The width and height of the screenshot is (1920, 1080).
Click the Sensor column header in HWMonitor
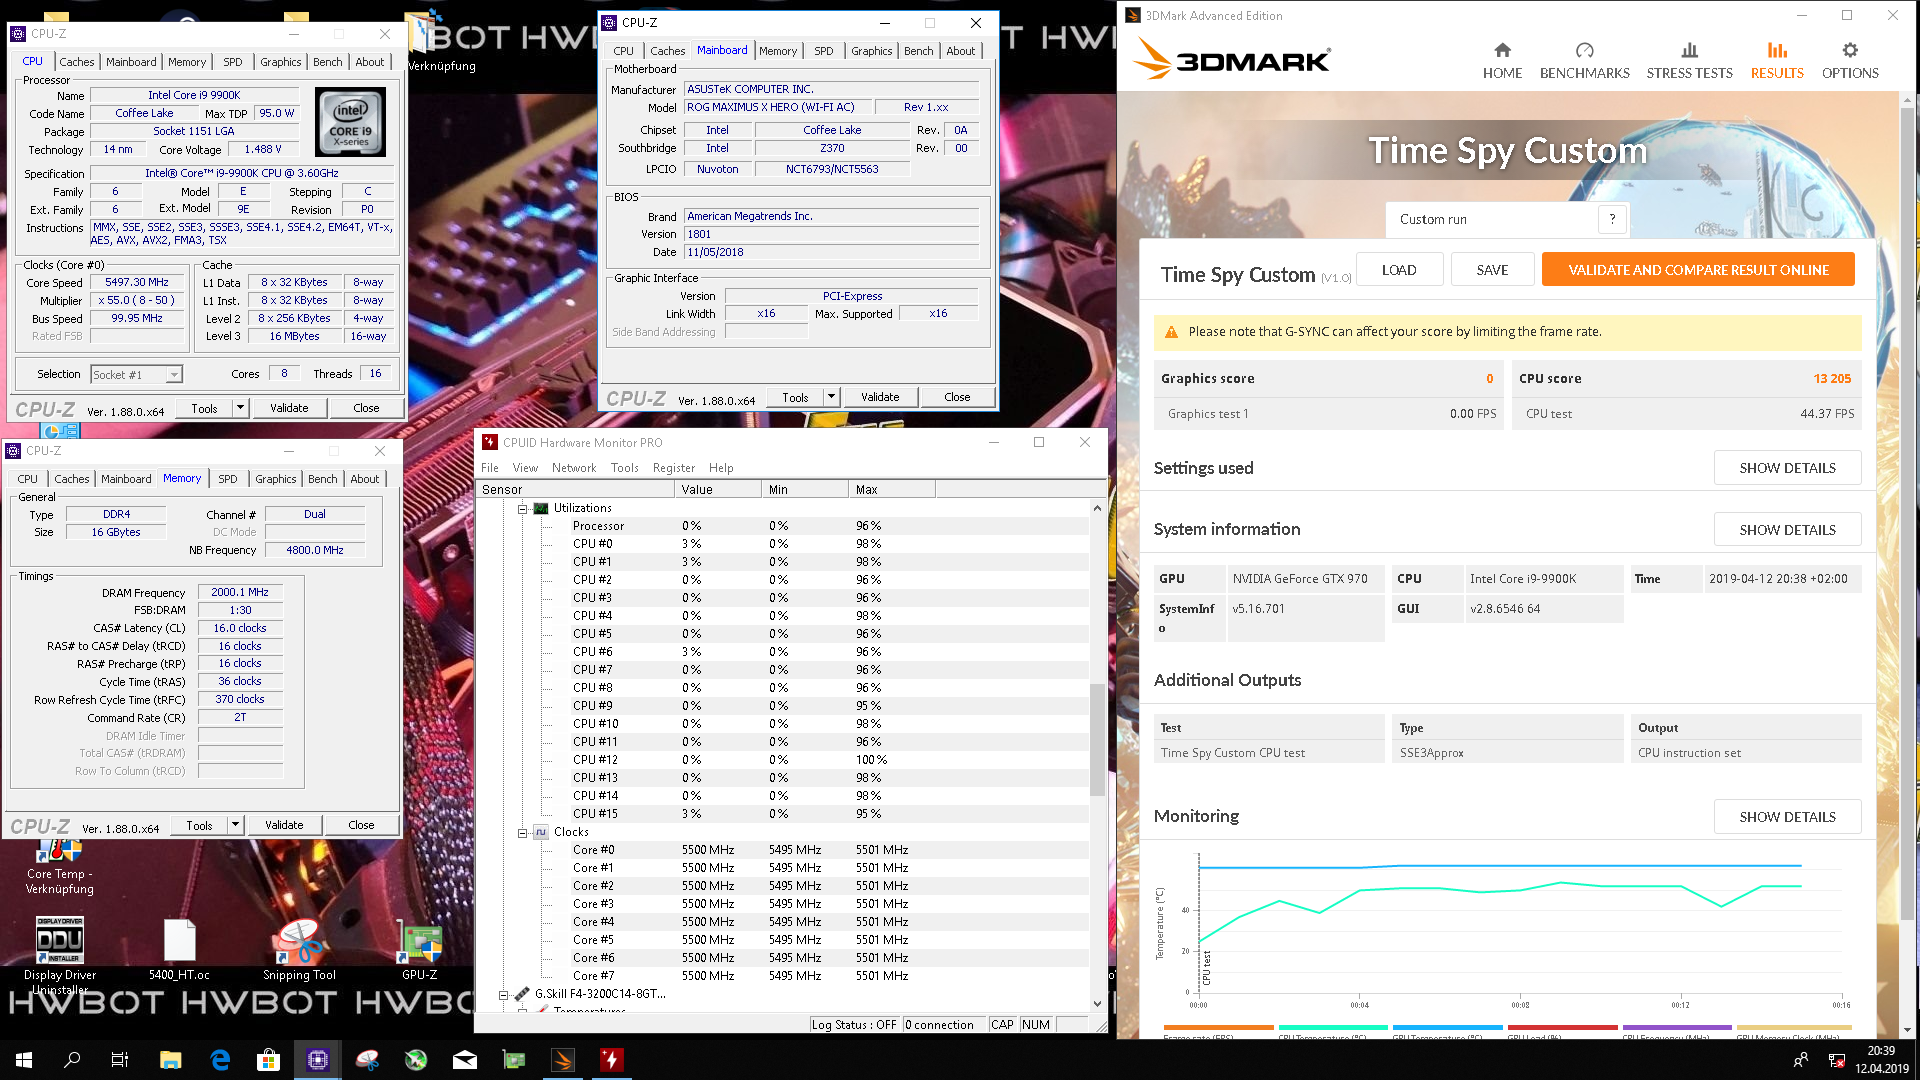575,490
